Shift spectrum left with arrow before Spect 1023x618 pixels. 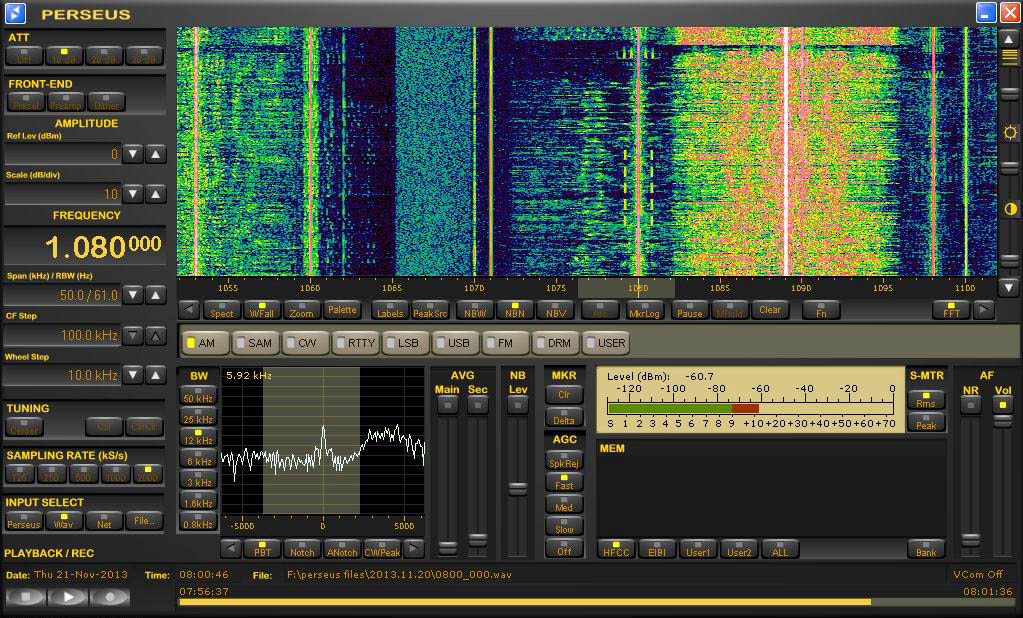[x=189, y=309]
